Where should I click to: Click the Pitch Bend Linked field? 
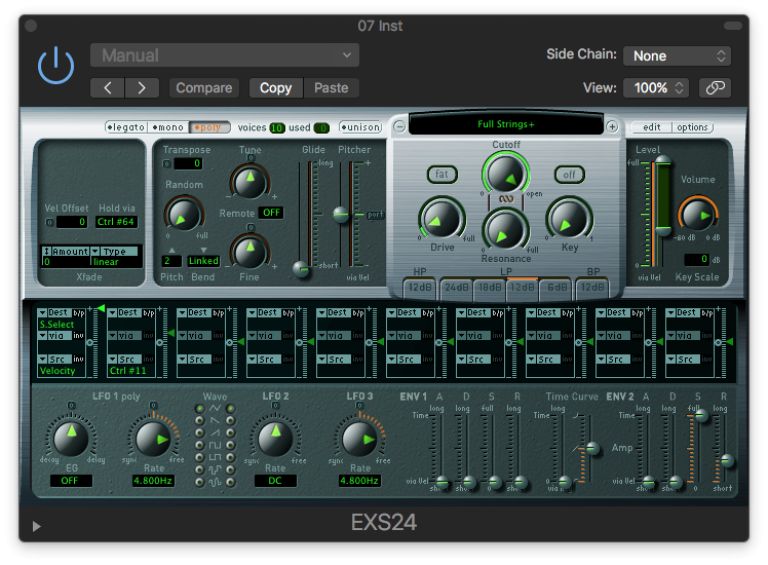click(x=203, y=260)
